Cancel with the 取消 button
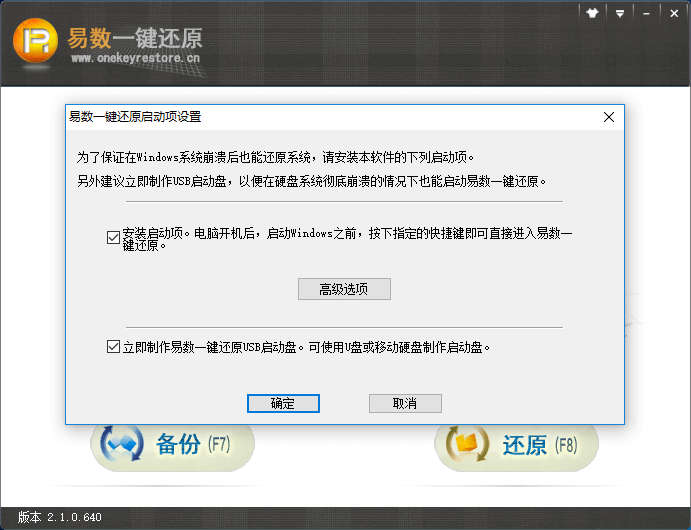The width and height of the screenshot is (691, 530). (405, 403)
